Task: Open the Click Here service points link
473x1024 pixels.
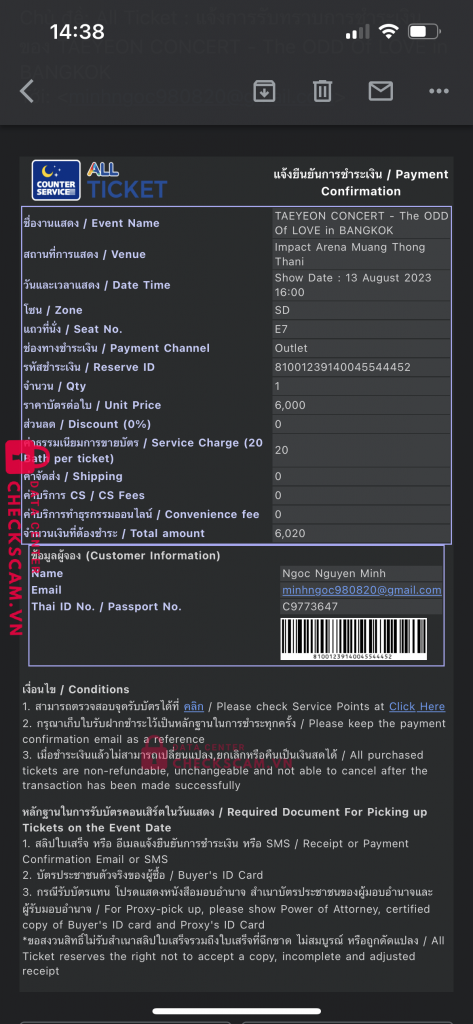Action: (417, 707)
